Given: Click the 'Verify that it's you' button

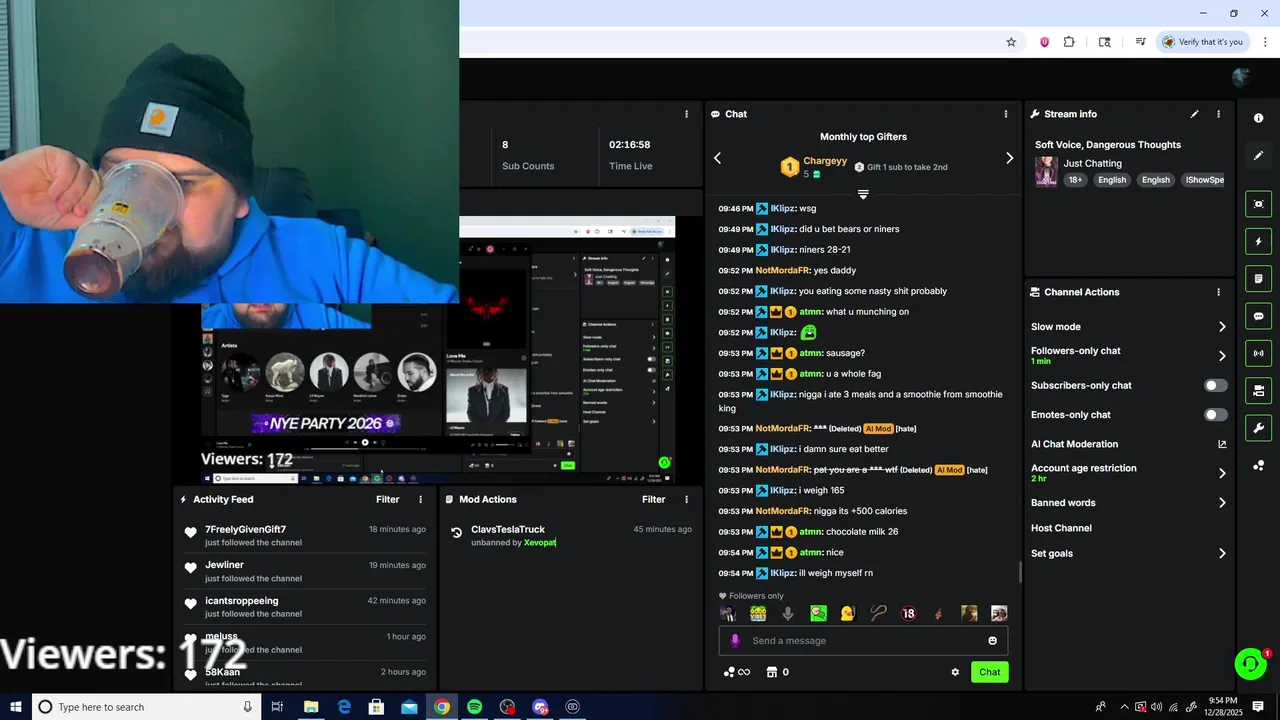Looking at the screenshot, I should pos(1202,42).
